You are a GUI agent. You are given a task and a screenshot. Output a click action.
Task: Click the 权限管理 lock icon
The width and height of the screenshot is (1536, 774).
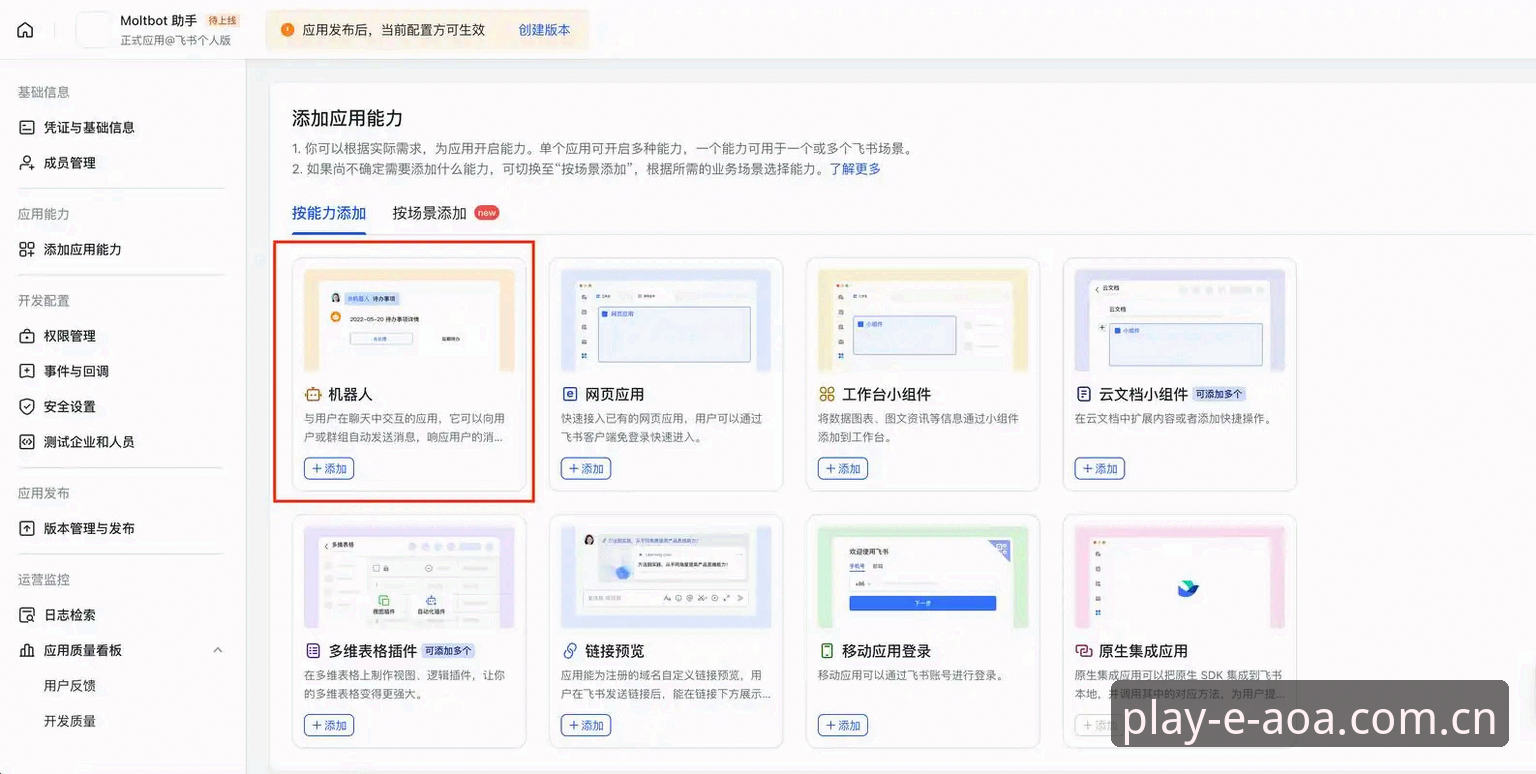(27, 336)
